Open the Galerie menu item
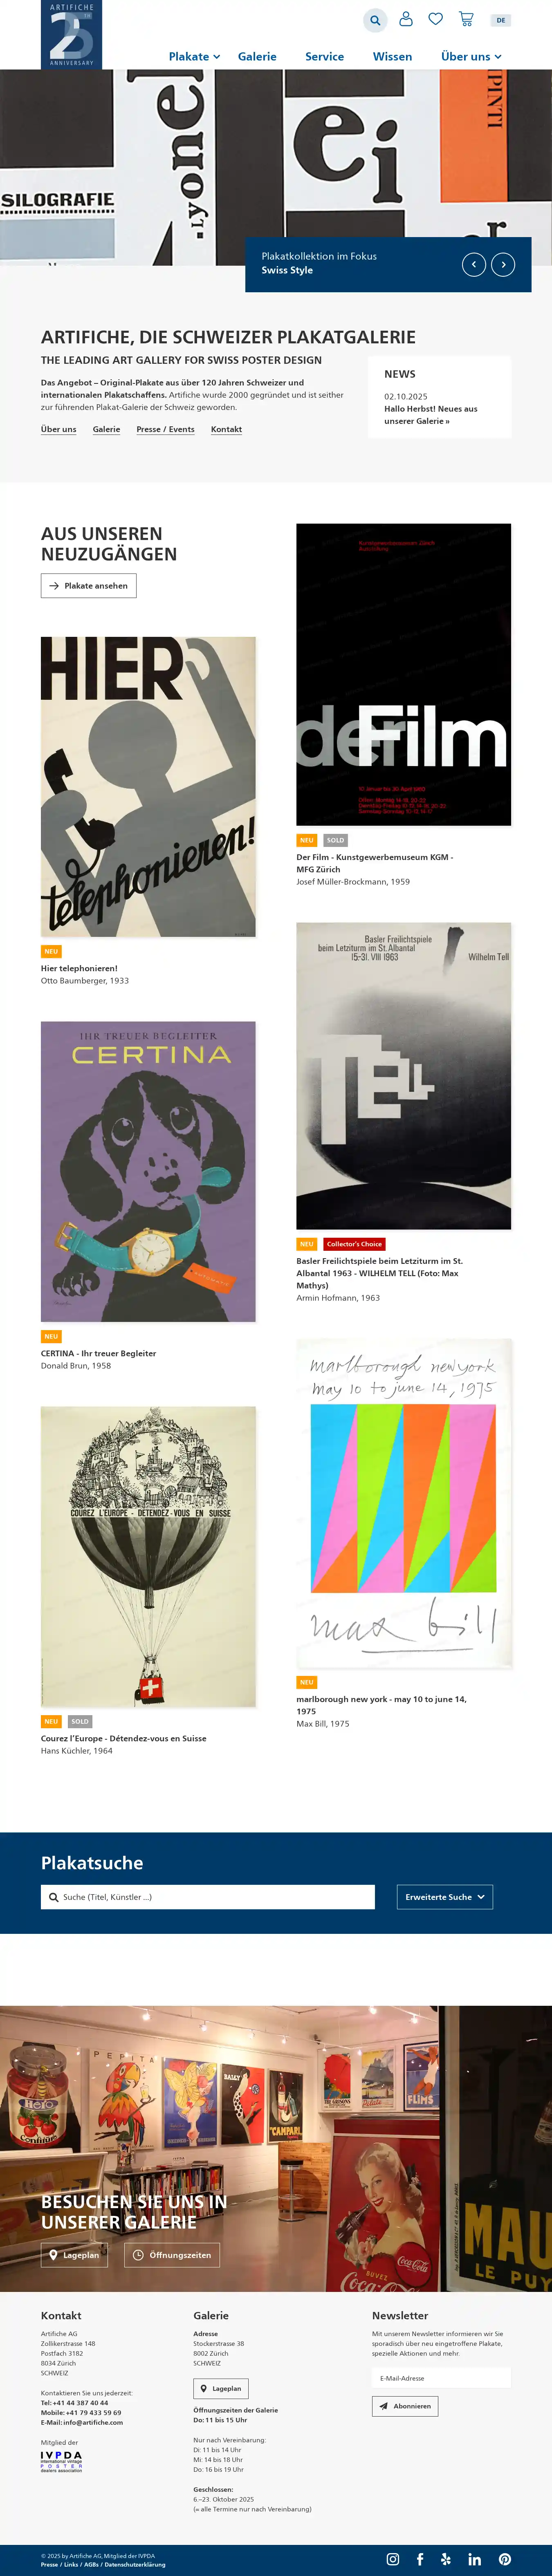Viewport: 552px width, 2576px height. (257, 56)
